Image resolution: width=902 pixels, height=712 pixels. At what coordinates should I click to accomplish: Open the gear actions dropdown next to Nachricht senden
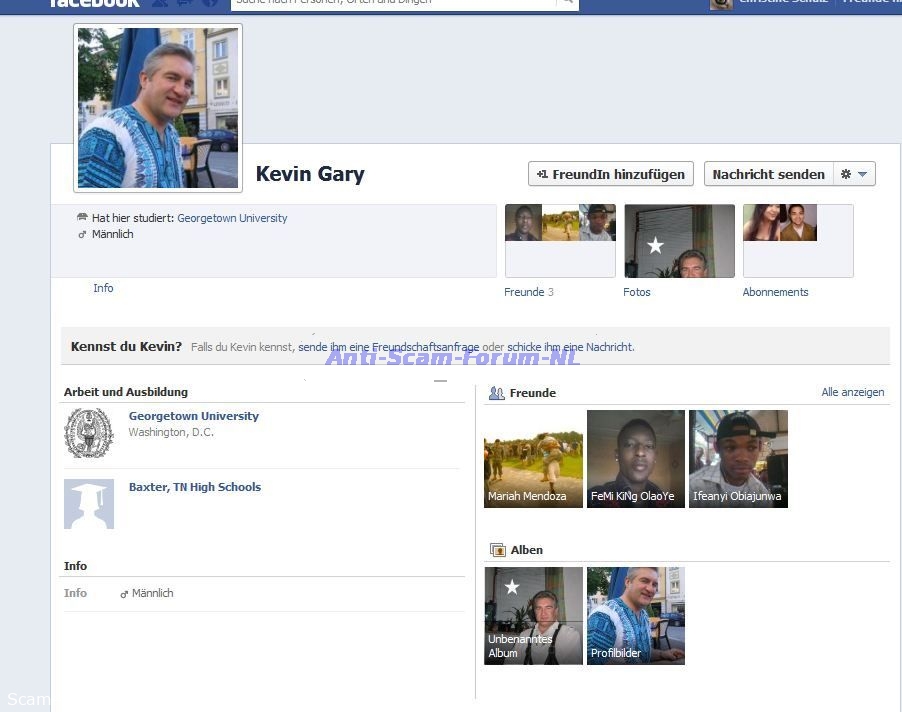[855, 174]
